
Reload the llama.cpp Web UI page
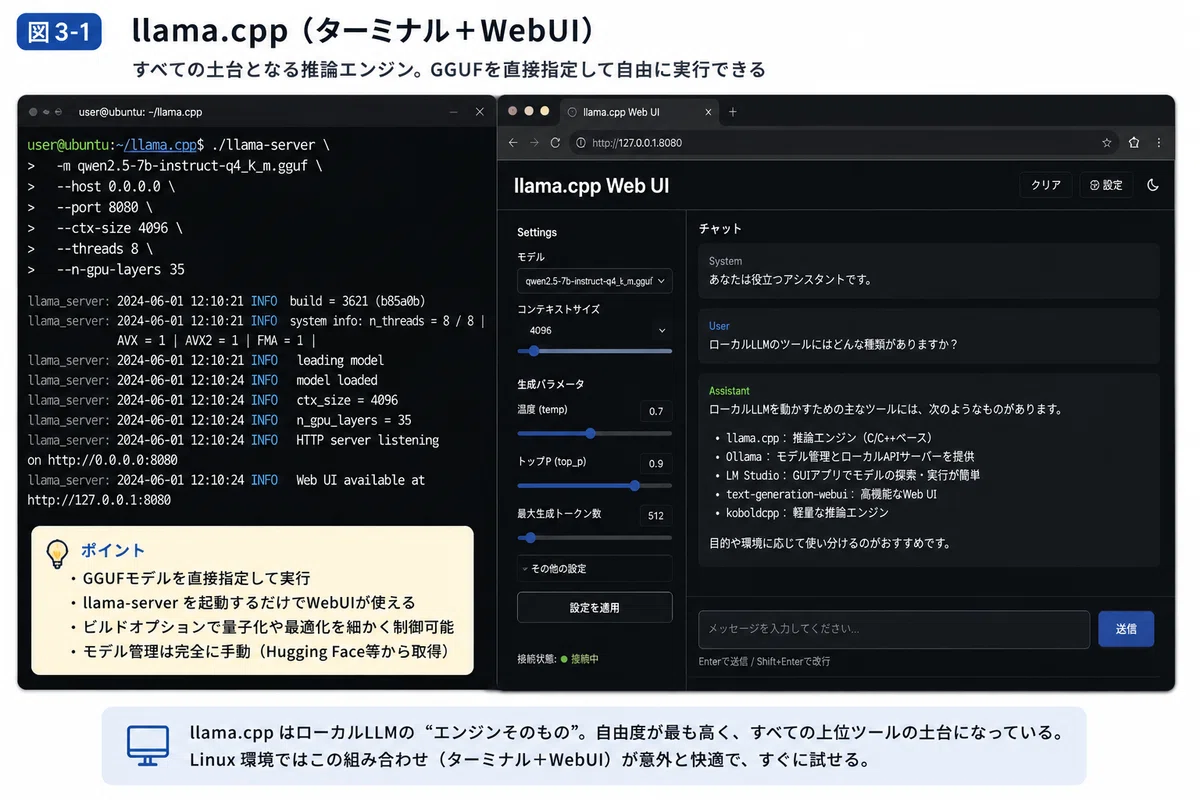coord(555,143)
